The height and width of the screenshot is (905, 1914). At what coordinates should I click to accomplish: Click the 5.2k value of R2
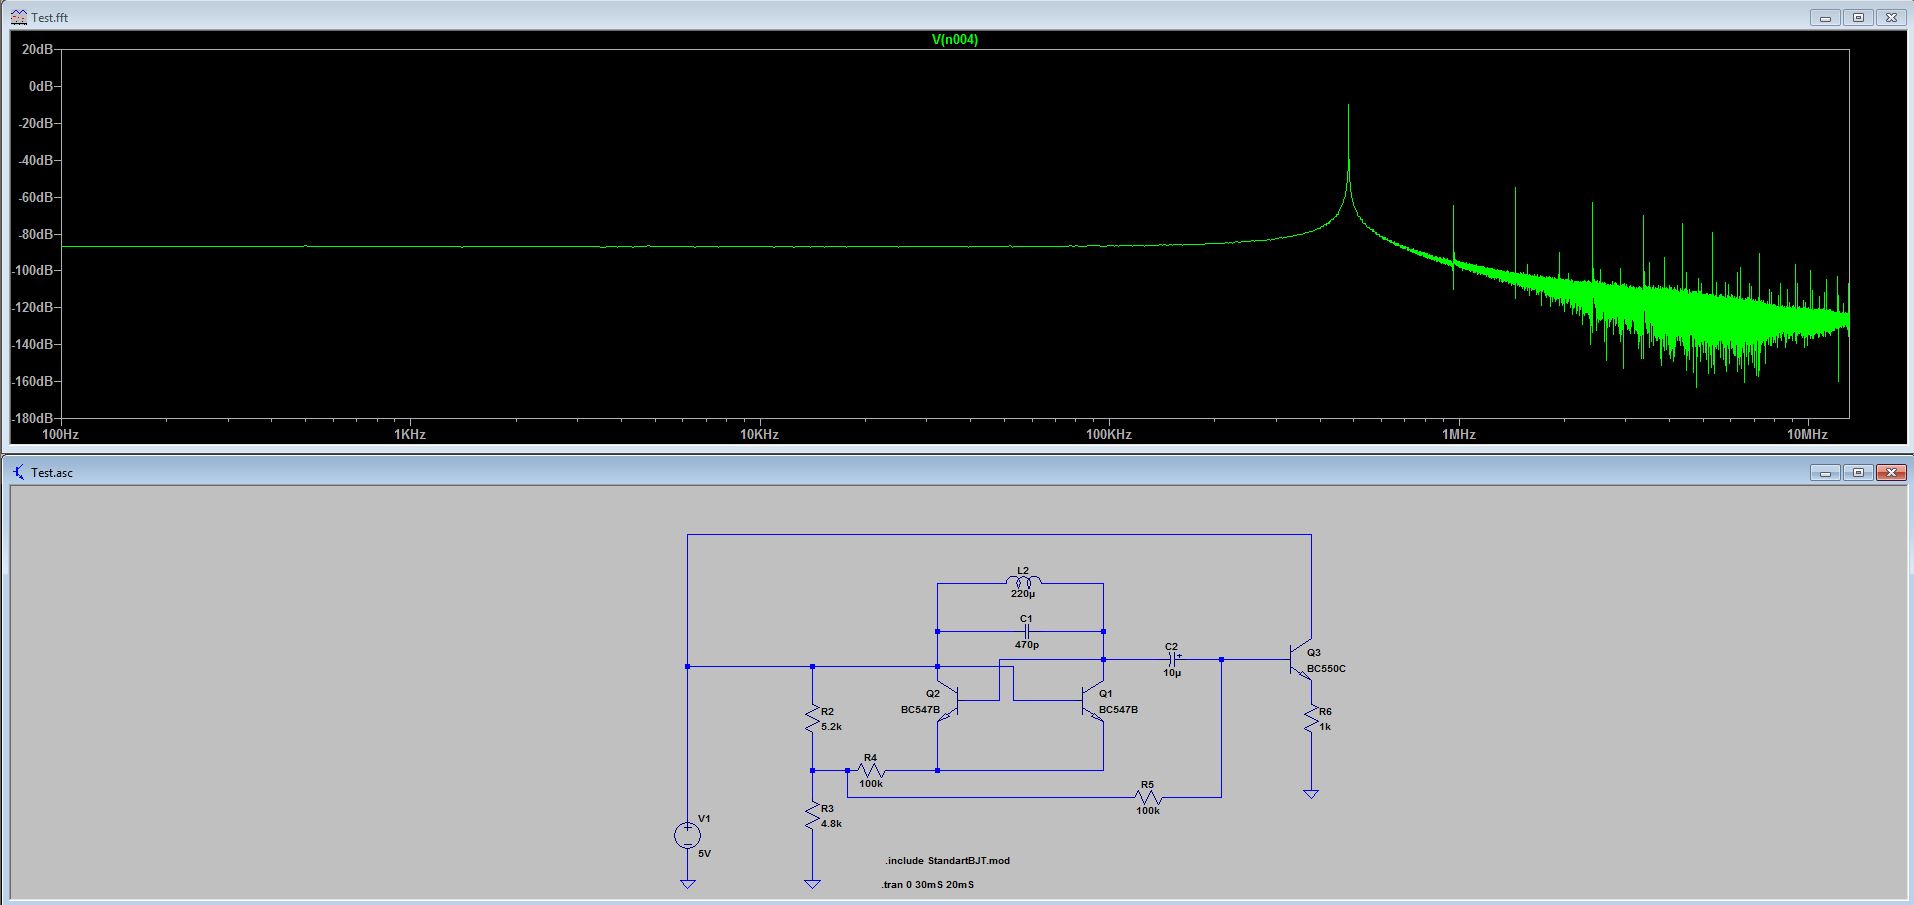tap(832, 726)
